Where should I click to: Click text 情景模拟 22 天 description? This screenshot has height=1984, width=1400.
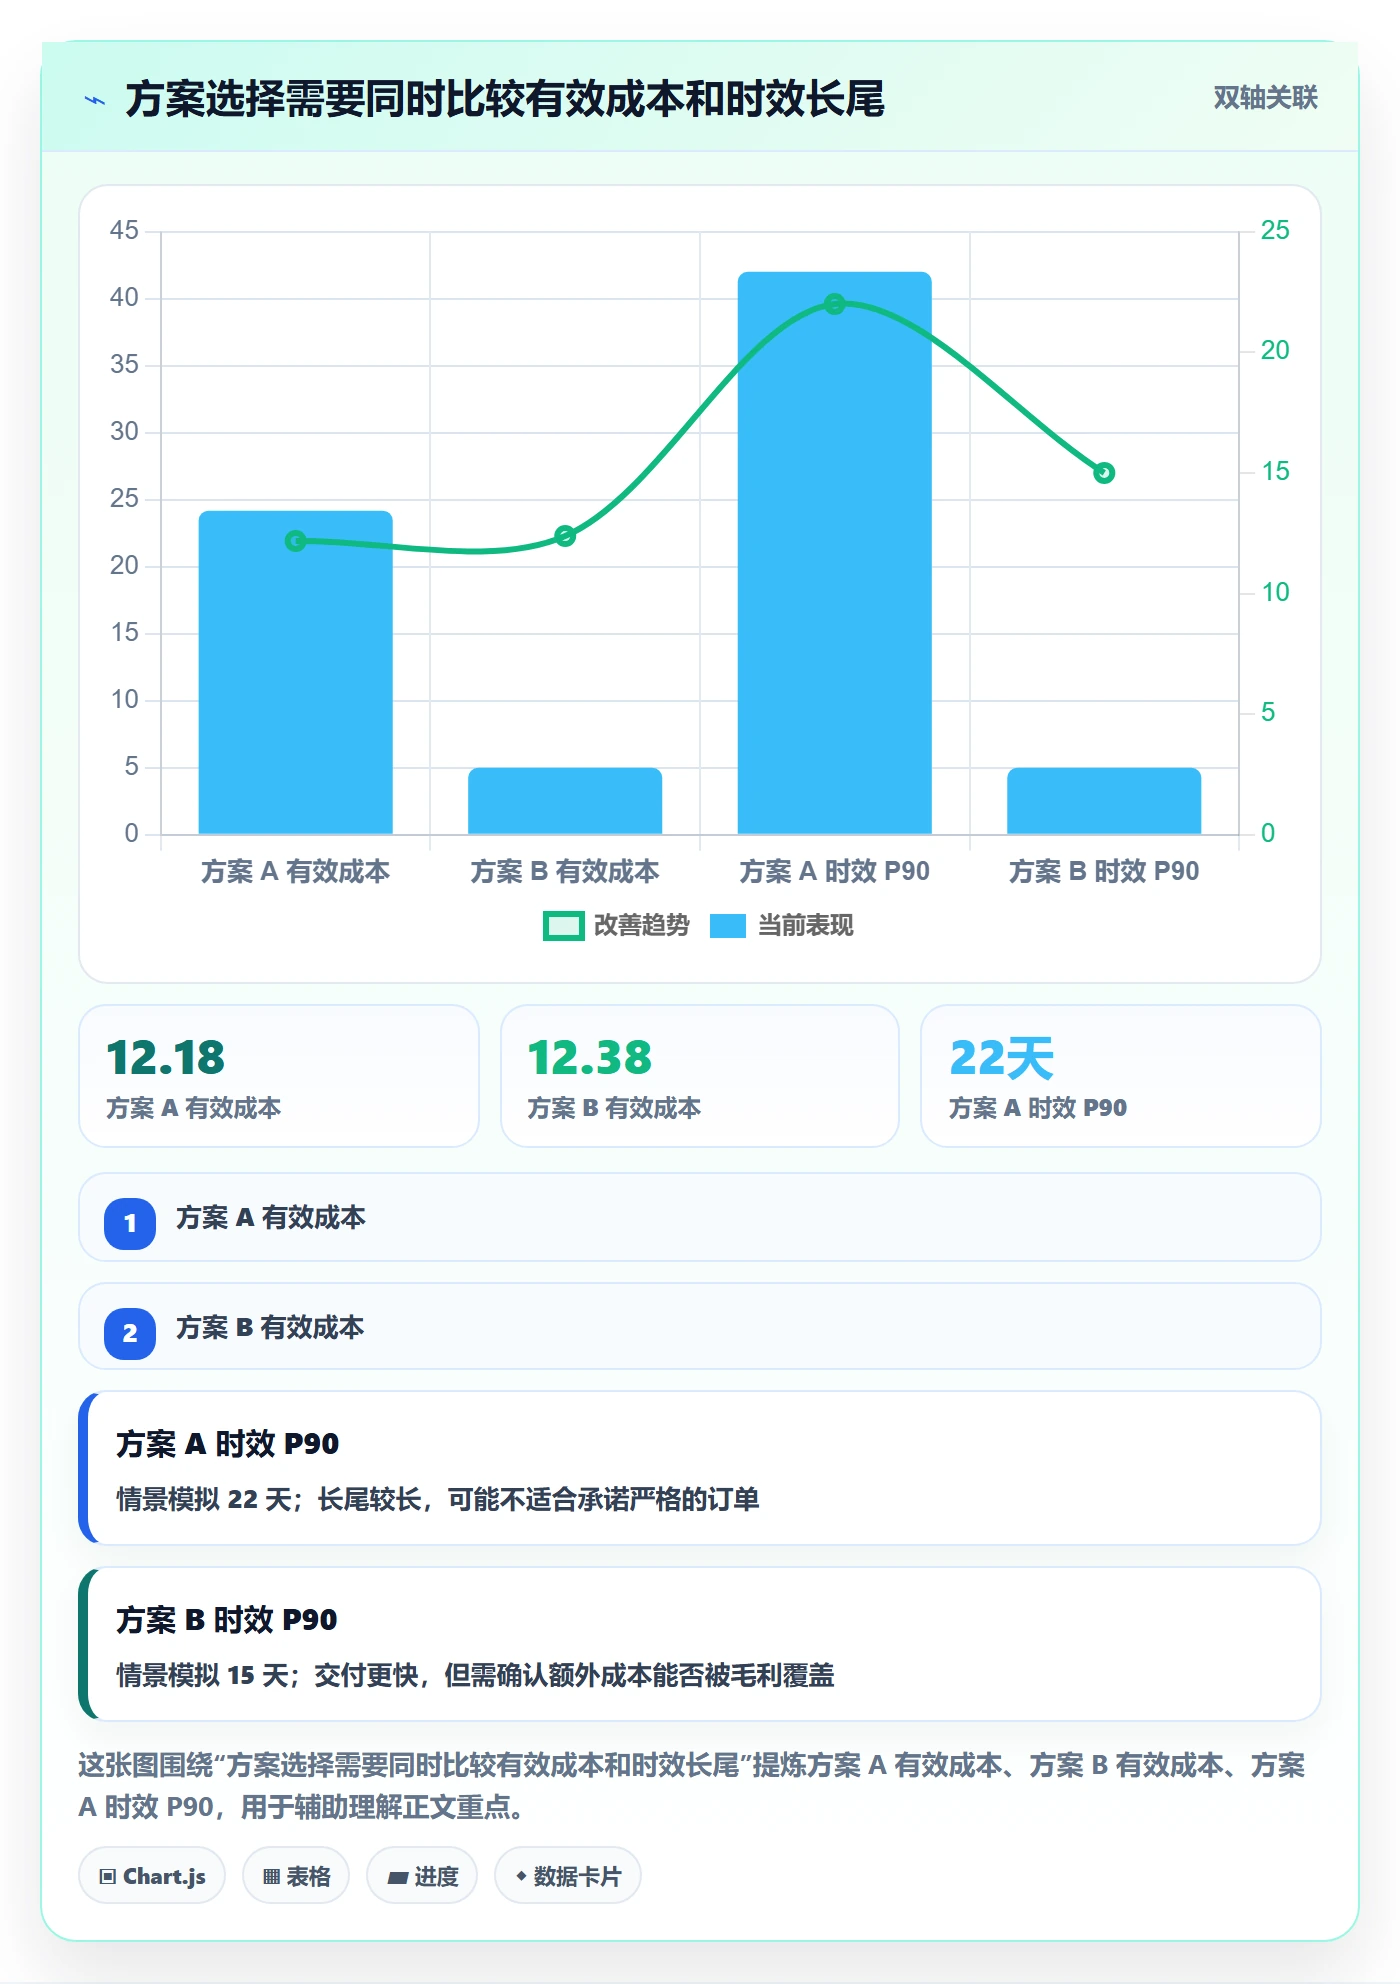(x=438, y=1500)
